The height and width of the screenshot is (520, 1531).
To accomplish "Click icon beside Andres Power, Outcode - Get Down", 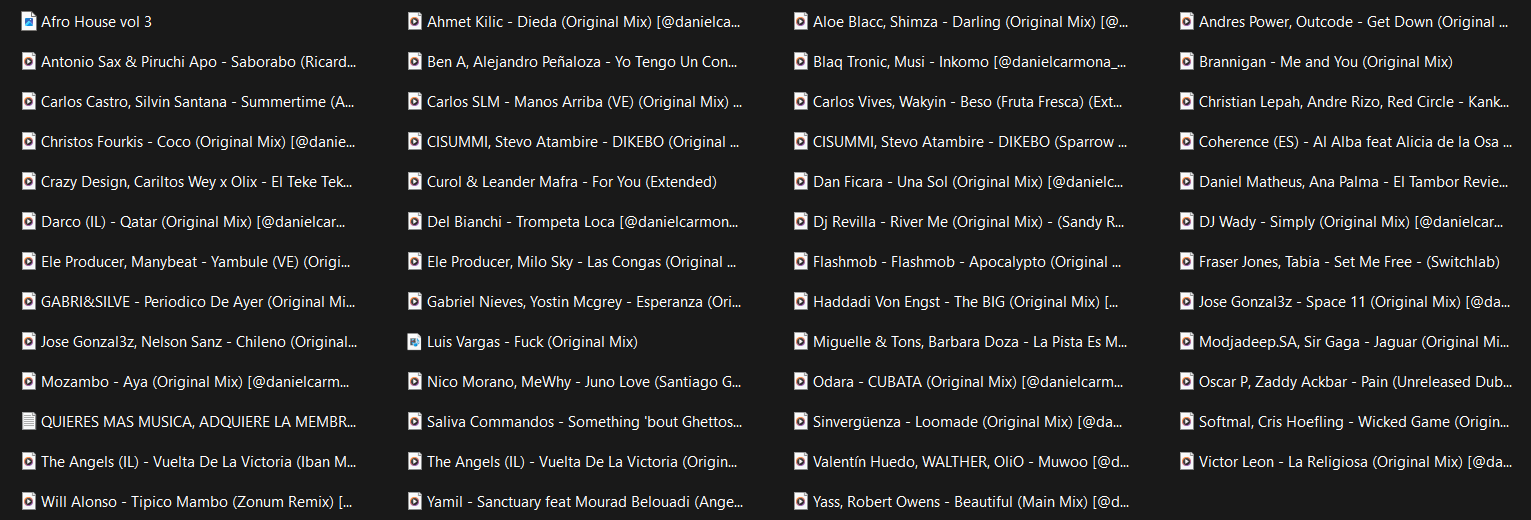I will point(1187,21).
